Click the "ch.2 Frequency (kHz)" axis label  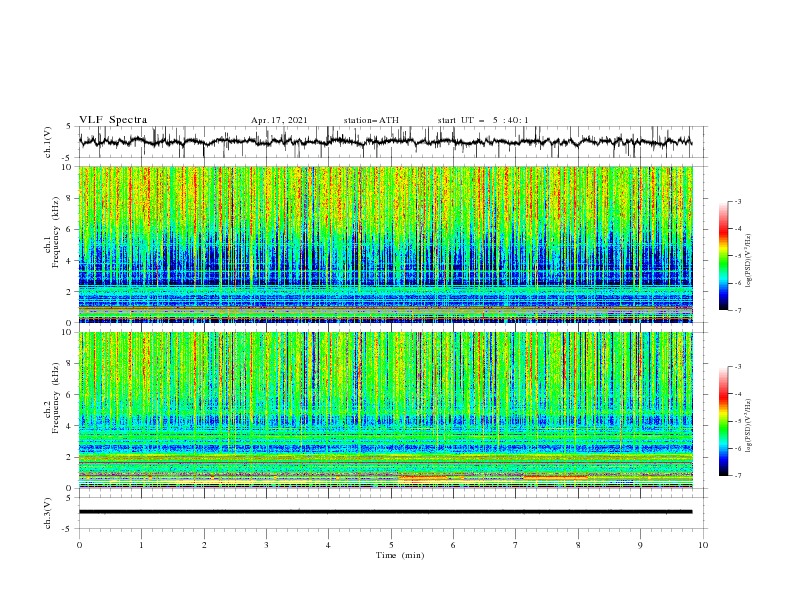(x=52, y=398)
